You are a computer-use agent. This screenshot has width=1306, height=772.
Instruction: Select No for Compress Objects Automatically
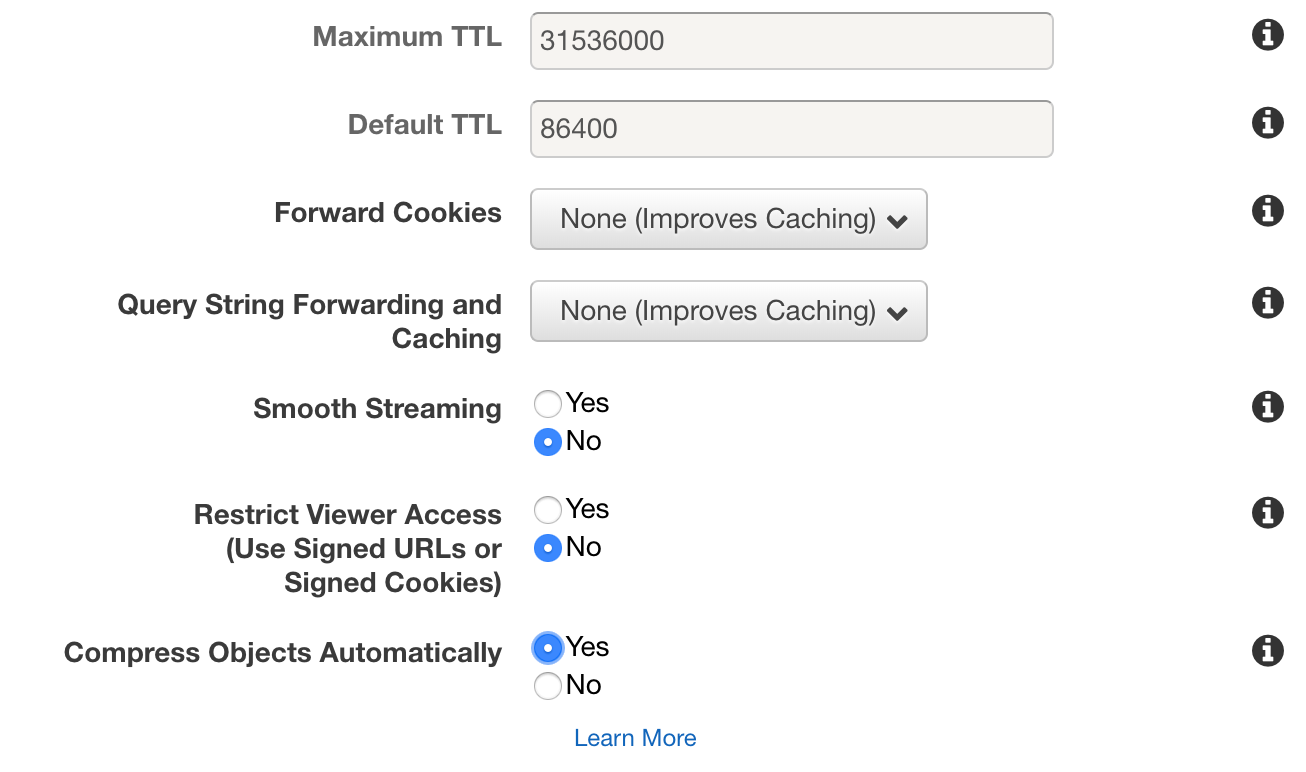pyautogui.click(x=547, y=686)
